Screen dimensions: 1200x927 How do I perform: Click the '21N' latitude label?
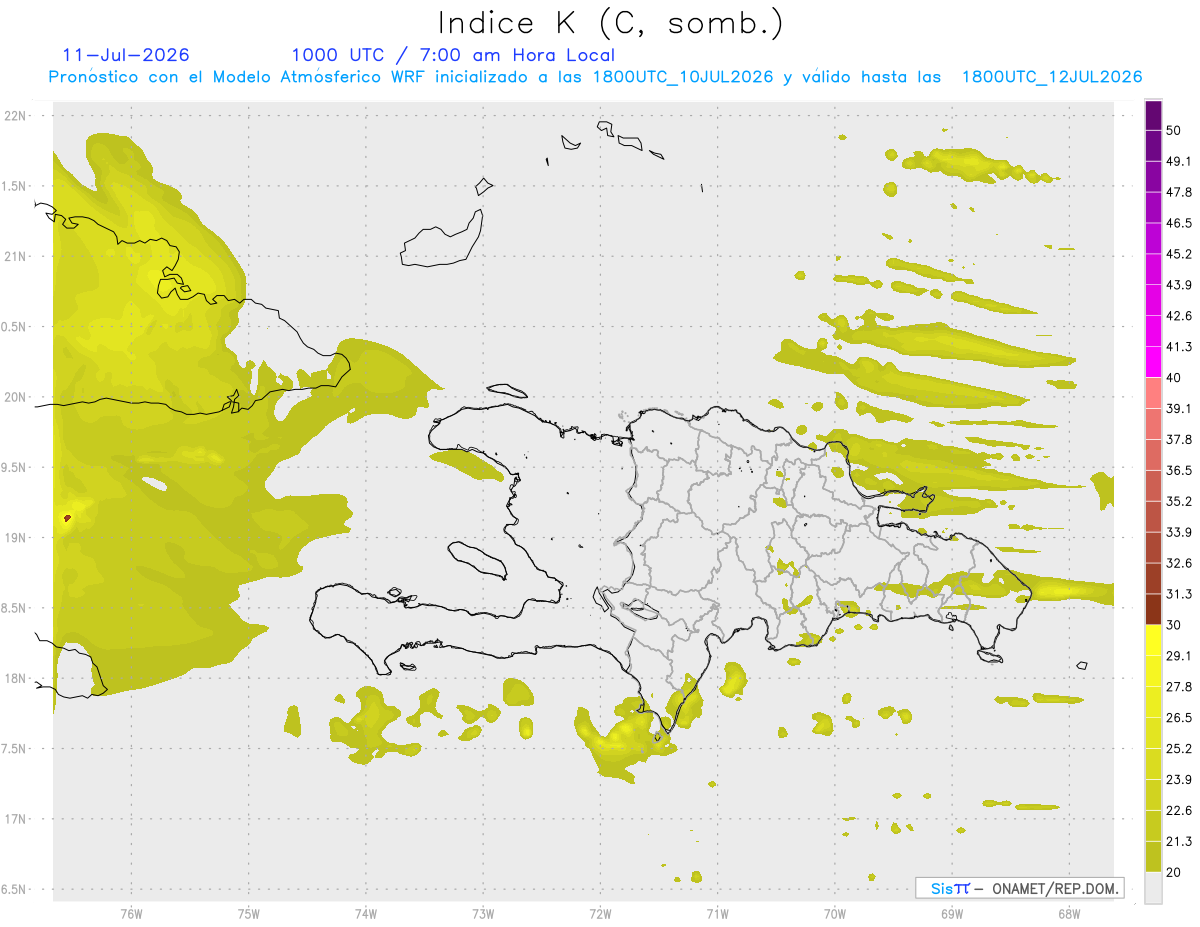pyautogui.click(x=15, y=257)
